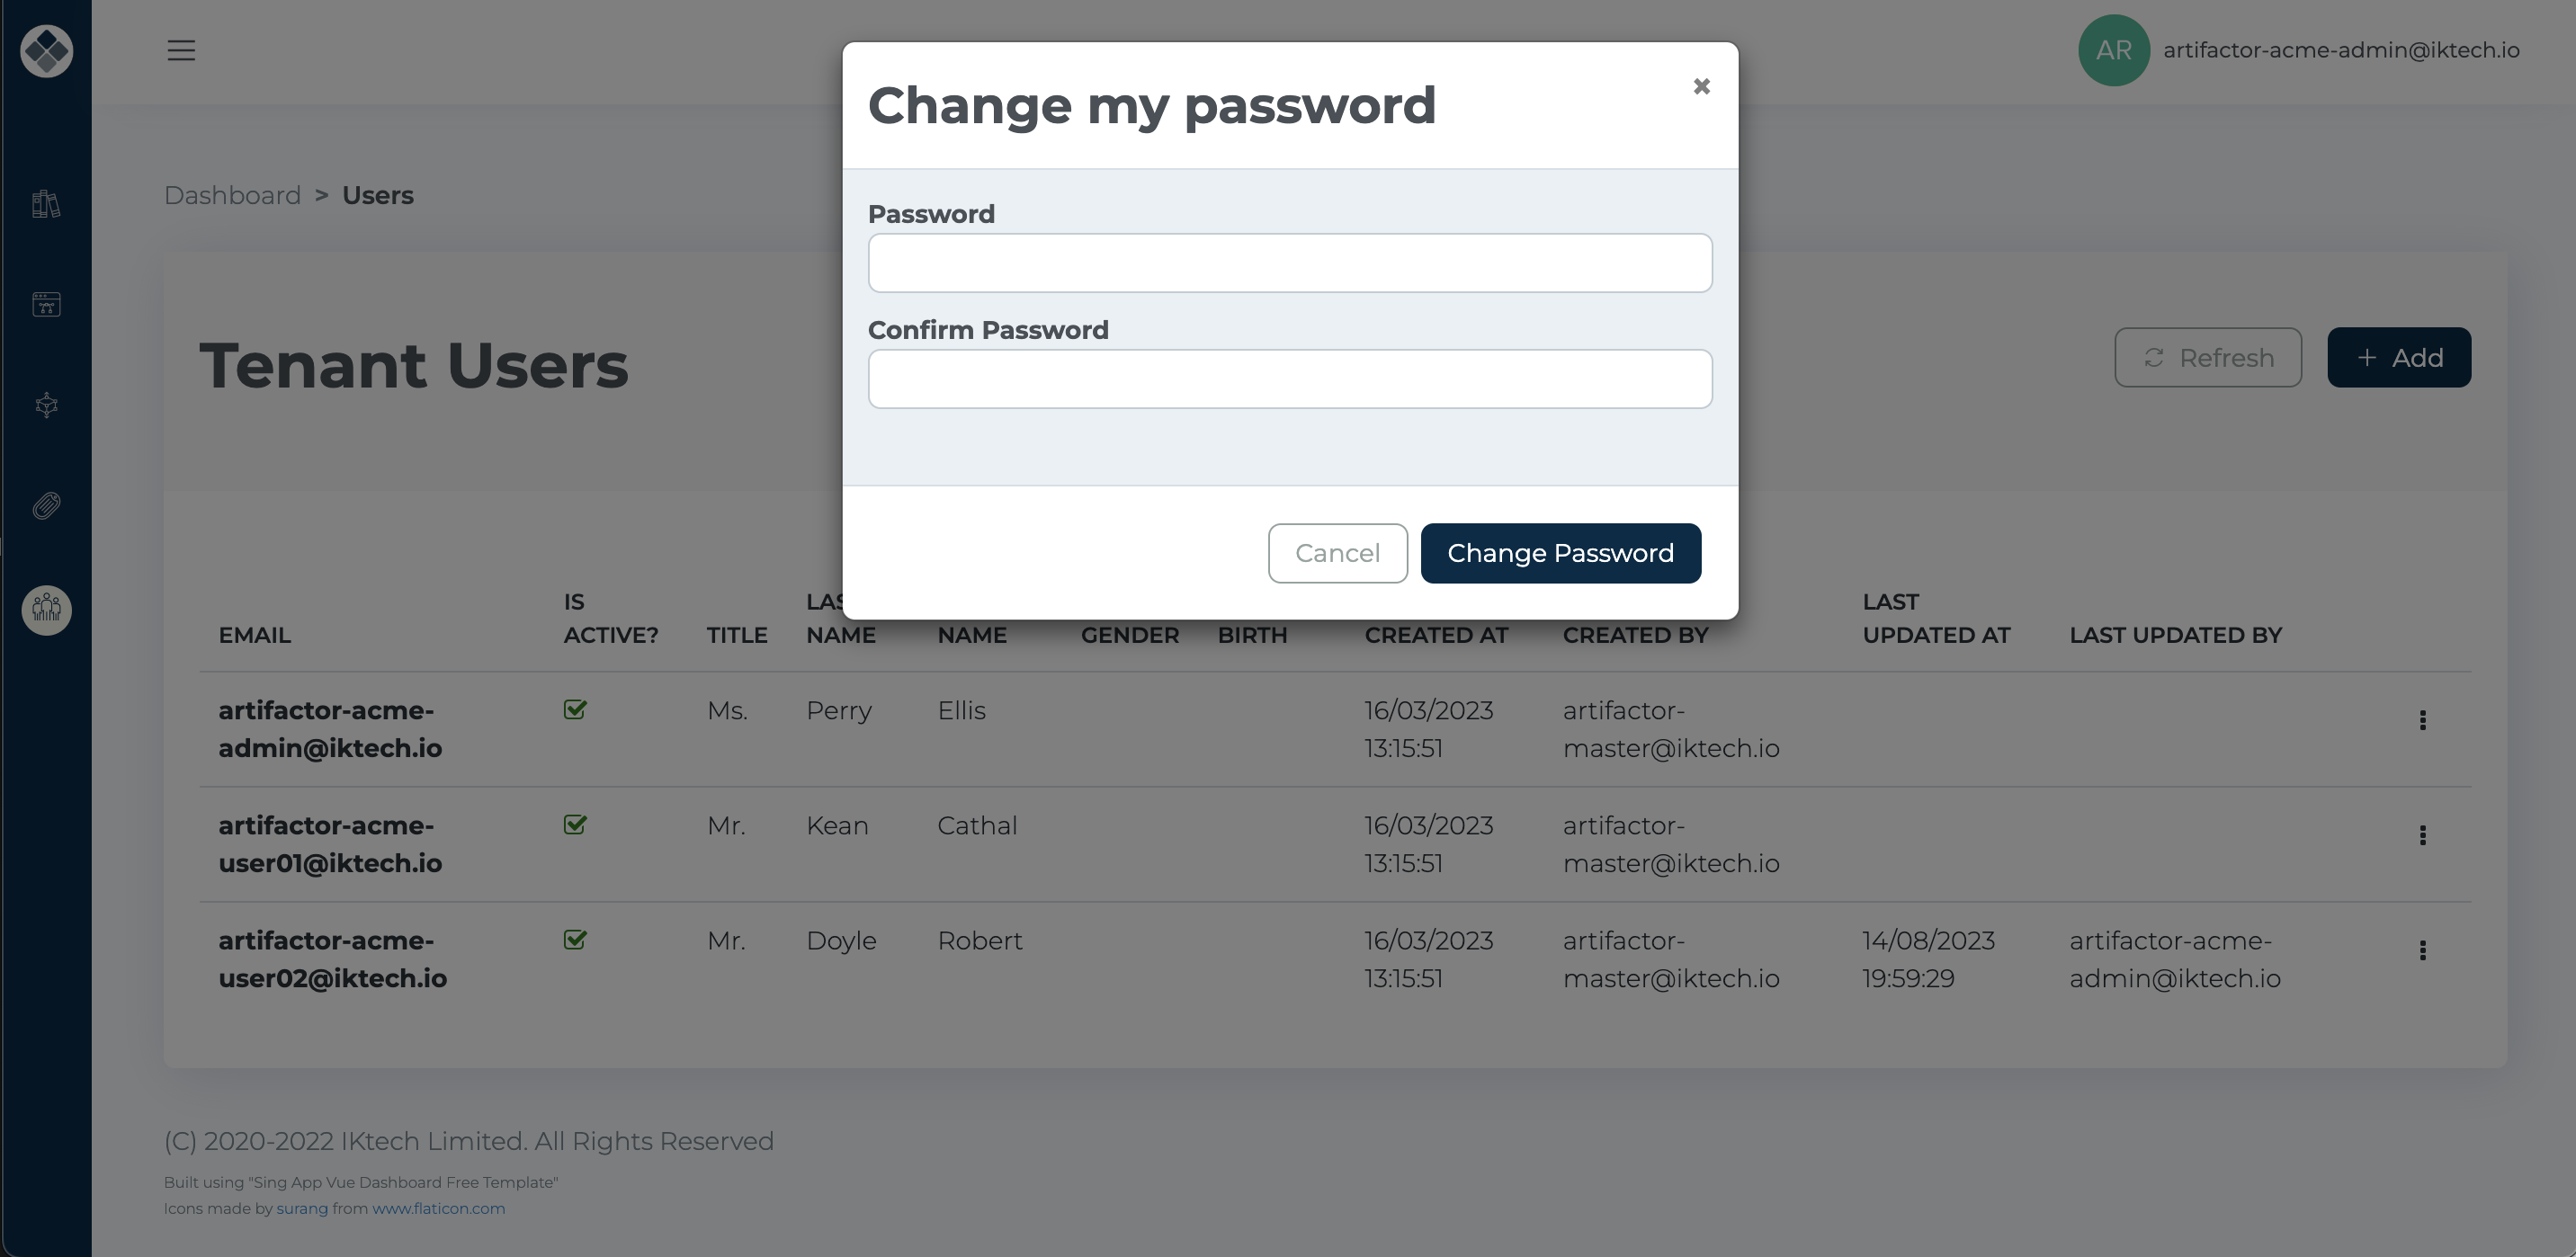Open the users section sidebar icon

(46, 610)
